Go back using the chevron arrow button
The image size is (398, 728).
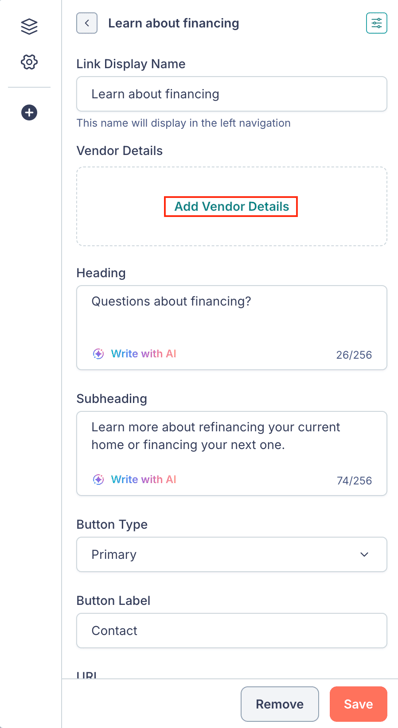point(87,23)
